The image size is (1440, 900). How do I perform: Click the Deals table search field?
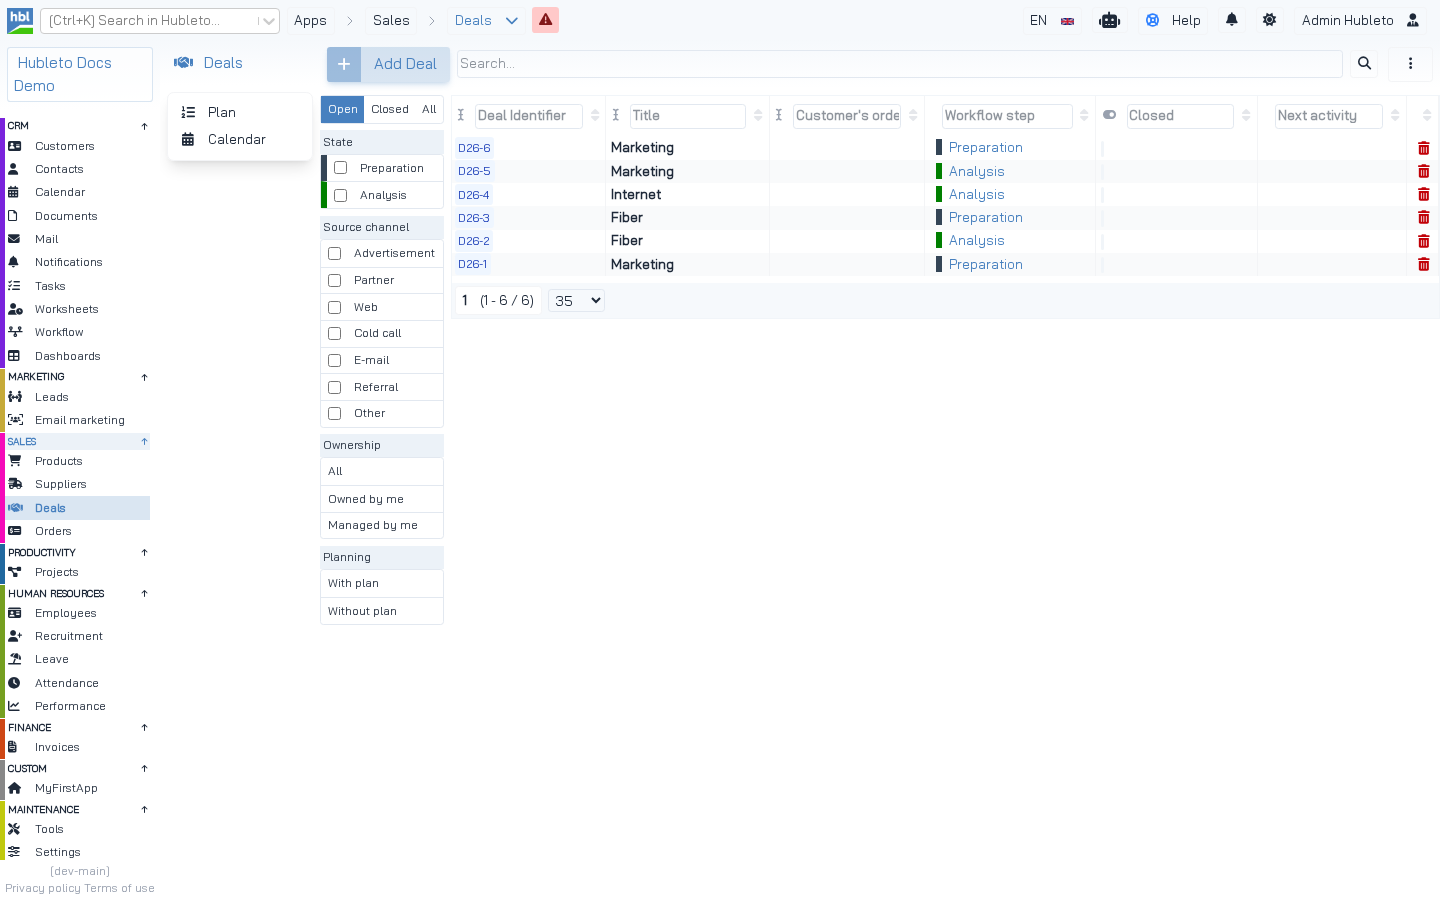pos(900,64)
